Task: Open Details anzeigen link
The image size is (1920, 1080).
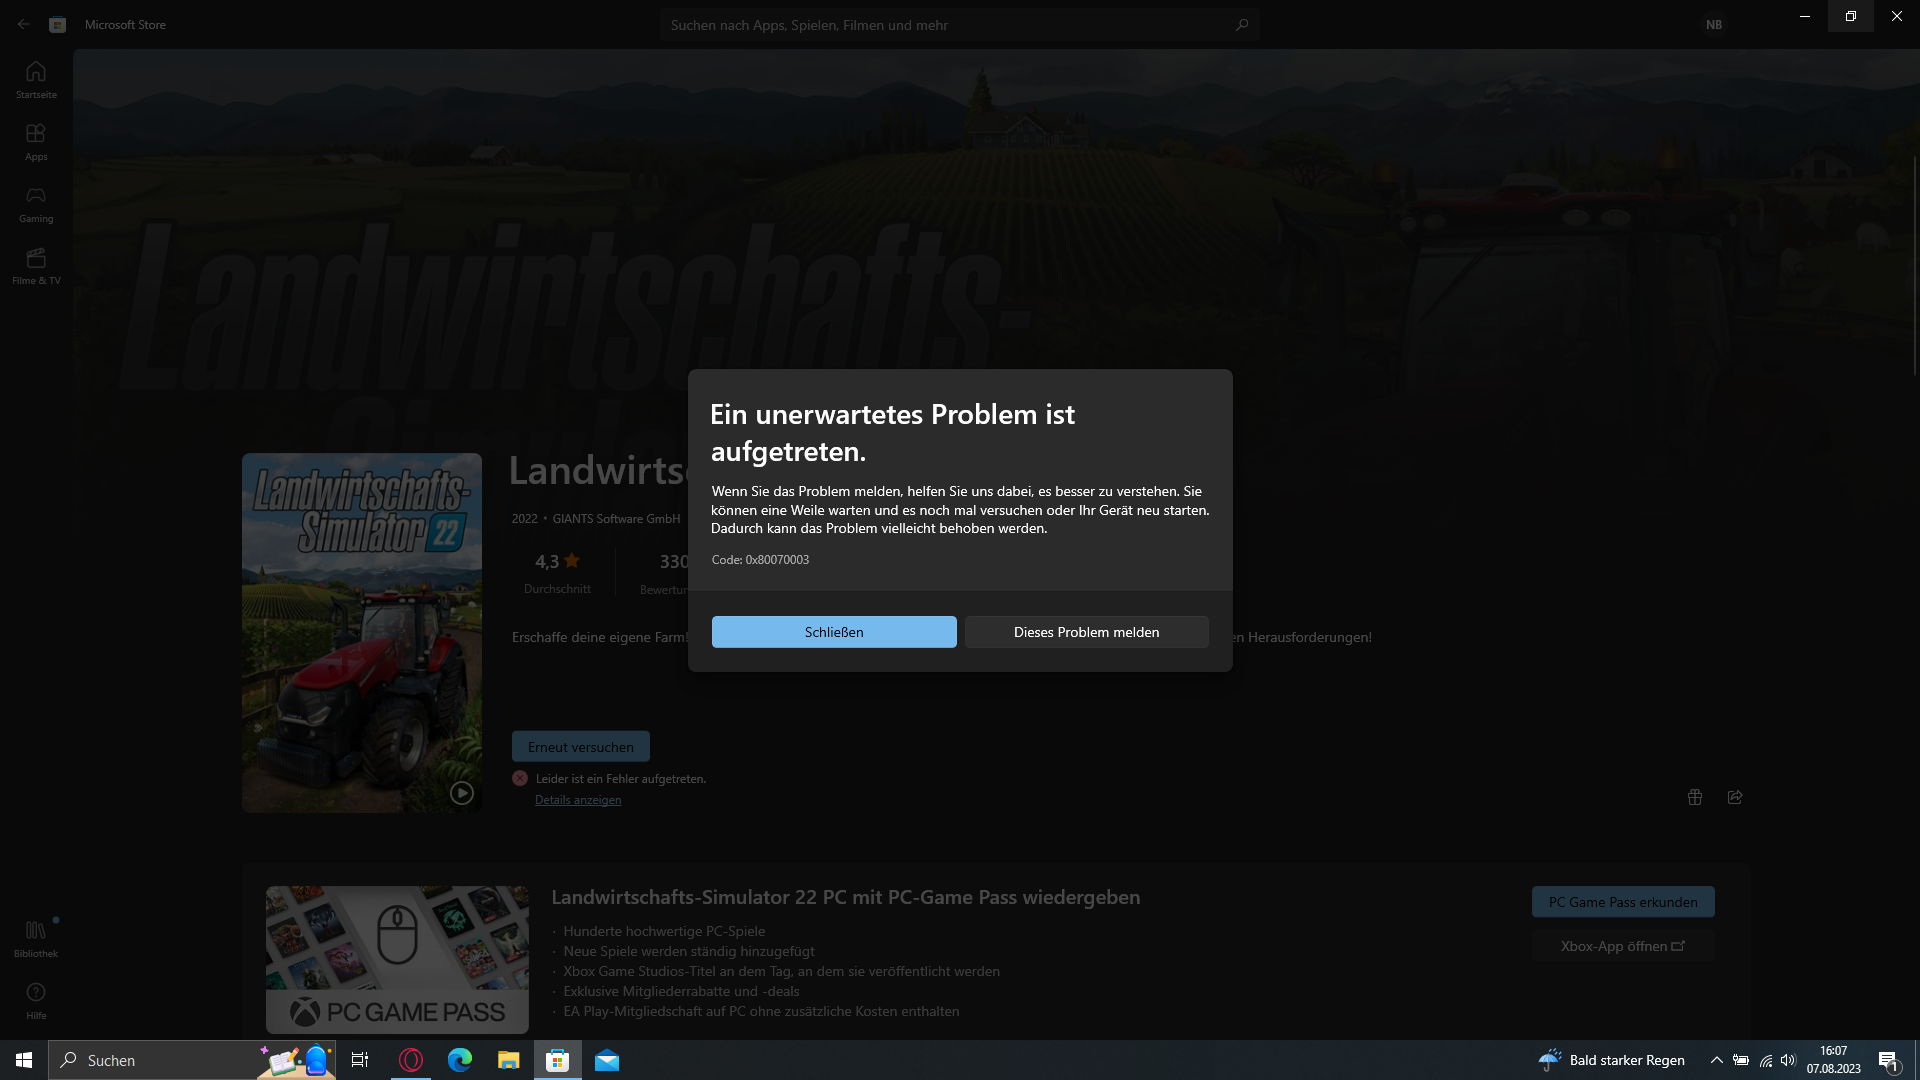Action: (578, 800)
